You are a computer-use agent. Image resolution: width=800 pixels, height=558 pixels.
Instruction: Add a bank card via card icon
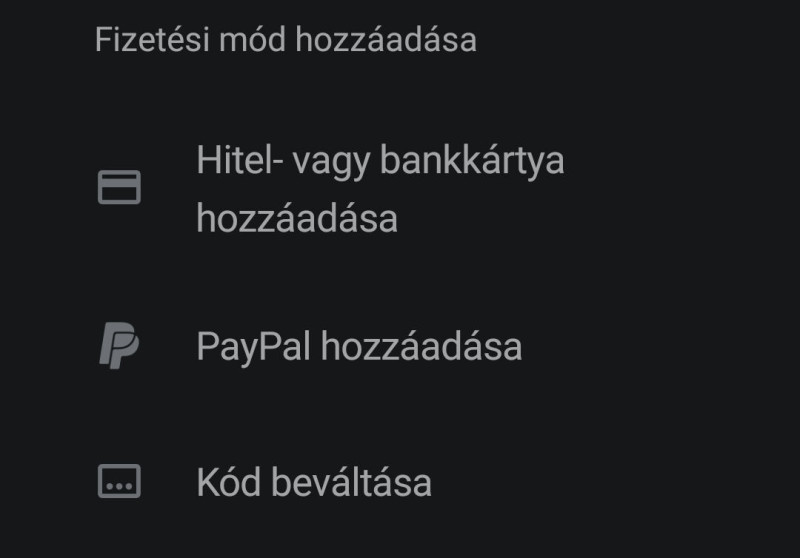tap(119, 187)
